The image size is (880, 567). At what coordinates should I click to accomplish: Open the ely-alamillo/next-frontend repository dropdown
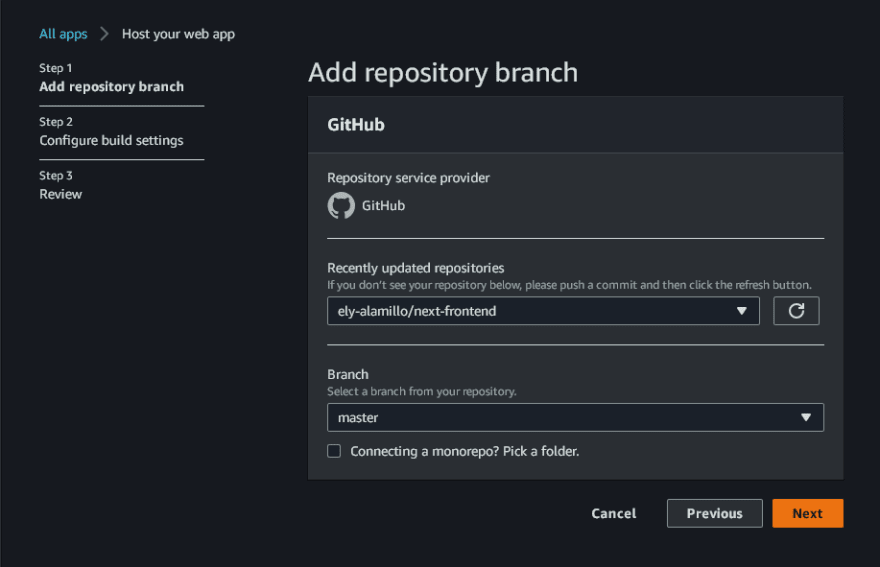click(x=543, y=311)
